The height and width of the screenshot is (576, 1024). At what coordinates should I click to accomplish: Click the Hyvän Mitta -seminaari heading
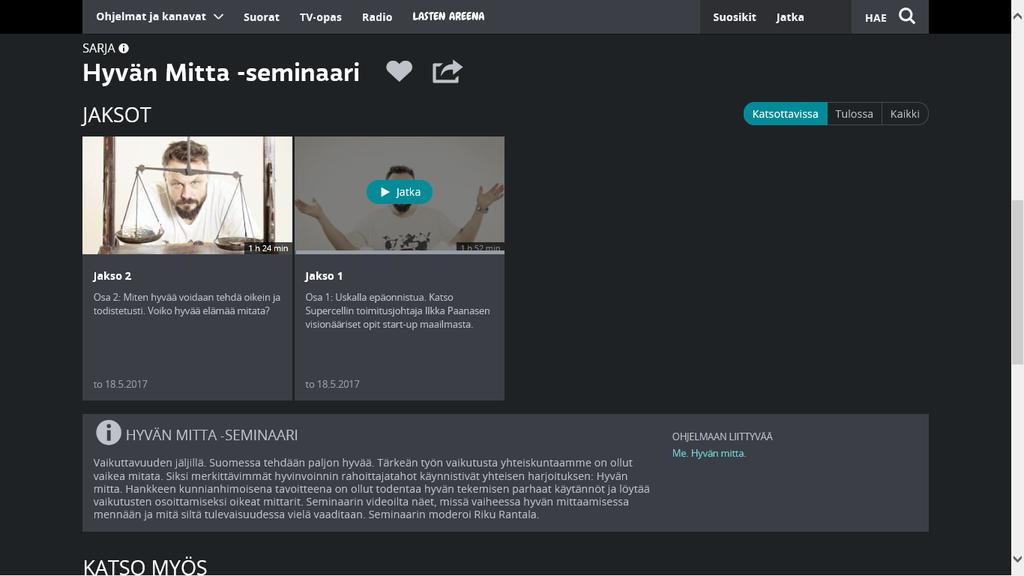(x=221, y=72)
